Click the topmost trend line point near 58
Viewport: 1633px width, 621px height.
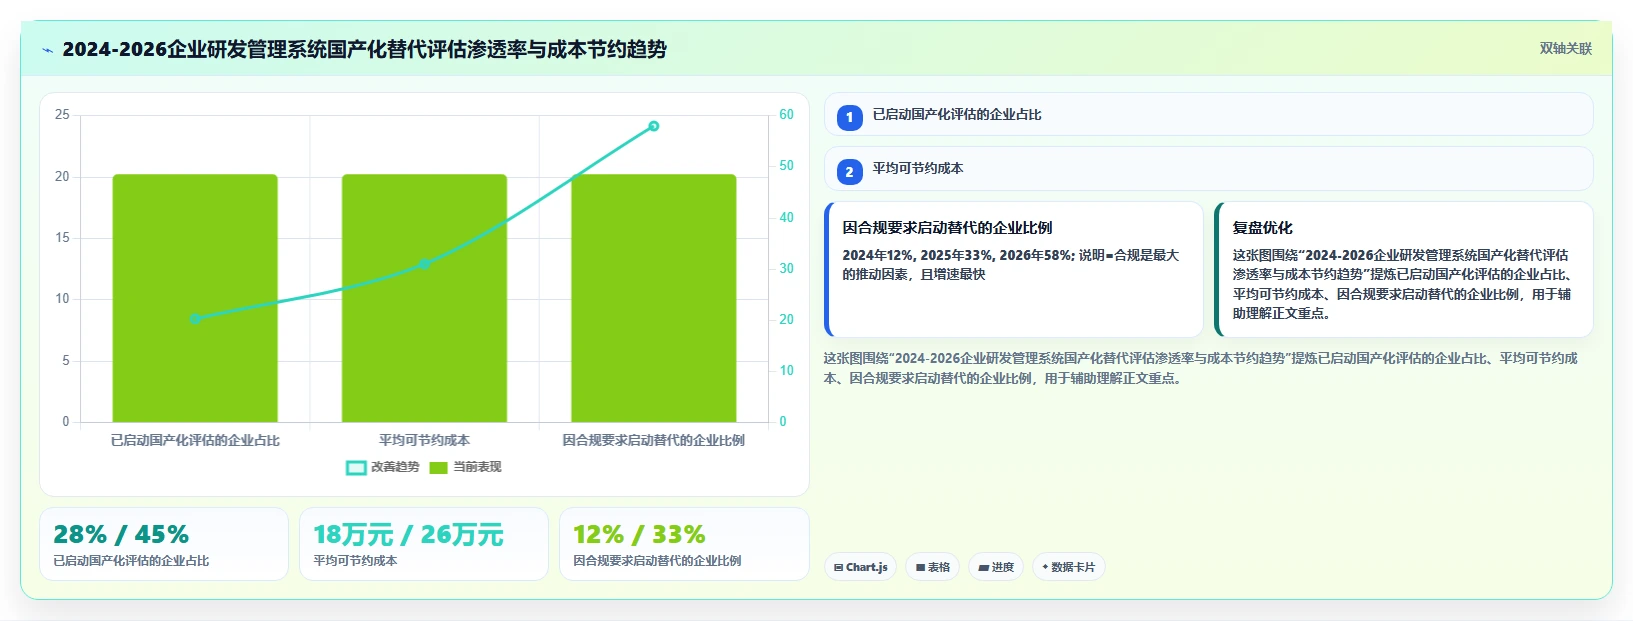click(x=654, y=126)
